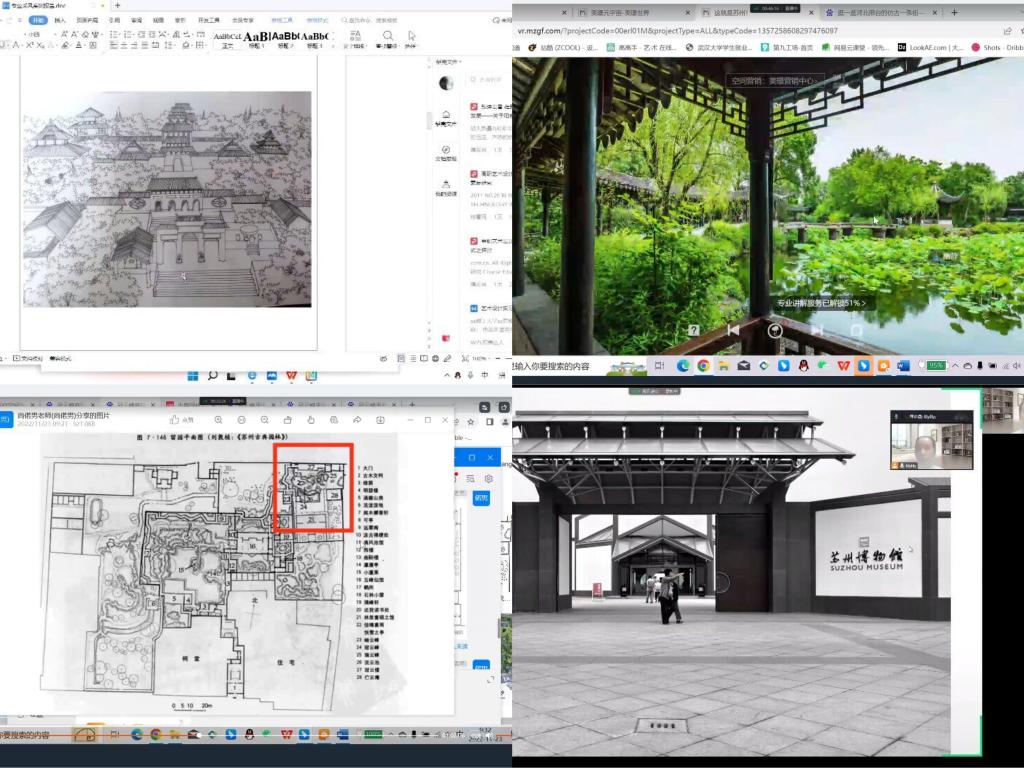Open Chrome from the Windows taskbar
This screenshot has height=768, width=1024.
pos(703,366)
